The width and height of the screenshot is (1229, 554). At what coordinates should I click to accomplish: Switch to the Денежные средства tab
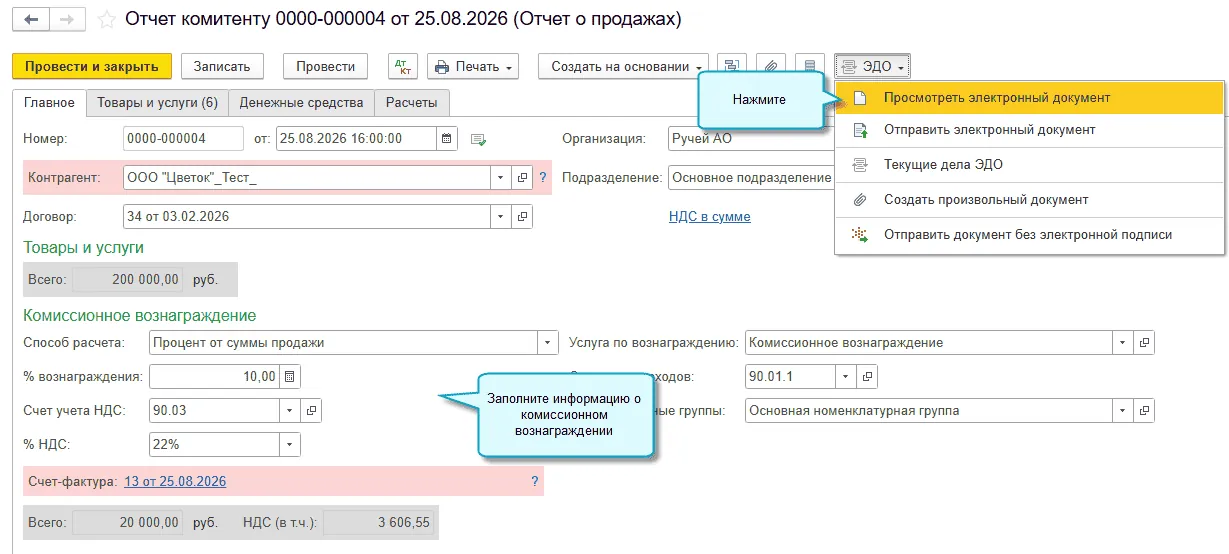tap(301, 102)
